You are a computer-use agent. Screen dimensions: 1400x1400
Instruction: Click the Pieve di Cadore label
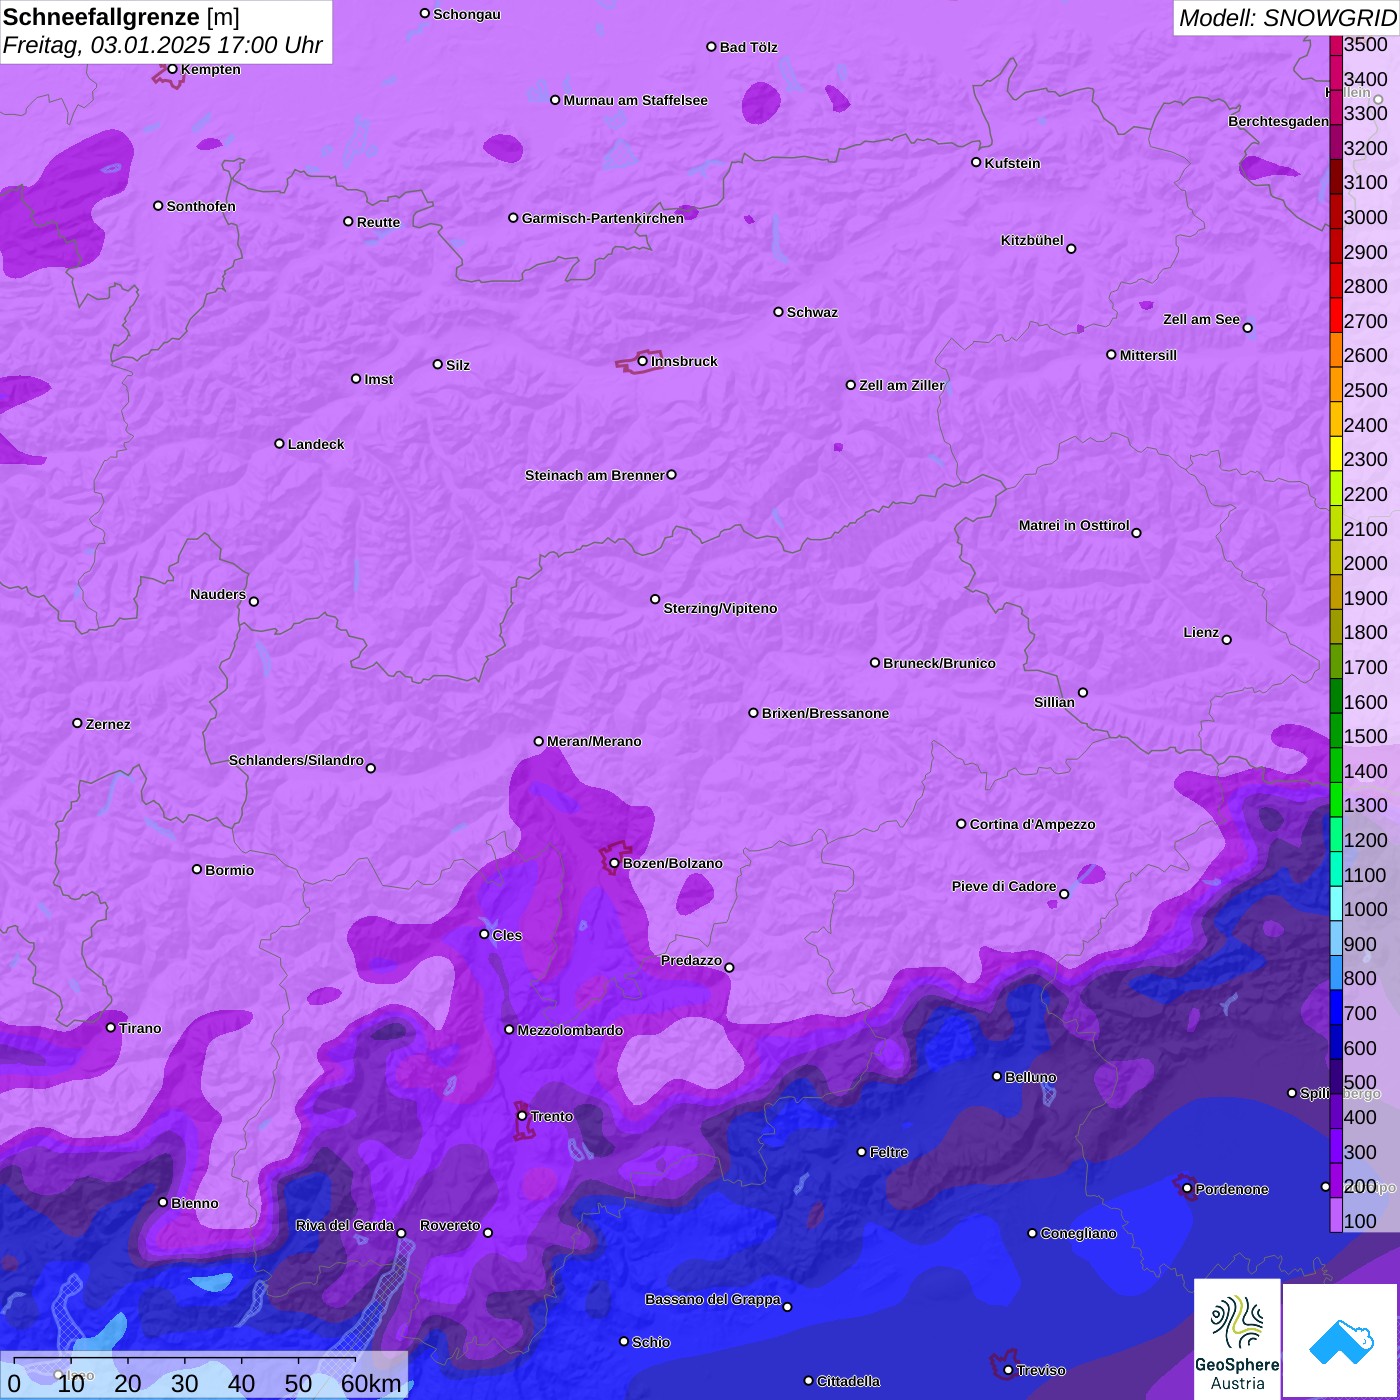click(x=1004, y=886)
